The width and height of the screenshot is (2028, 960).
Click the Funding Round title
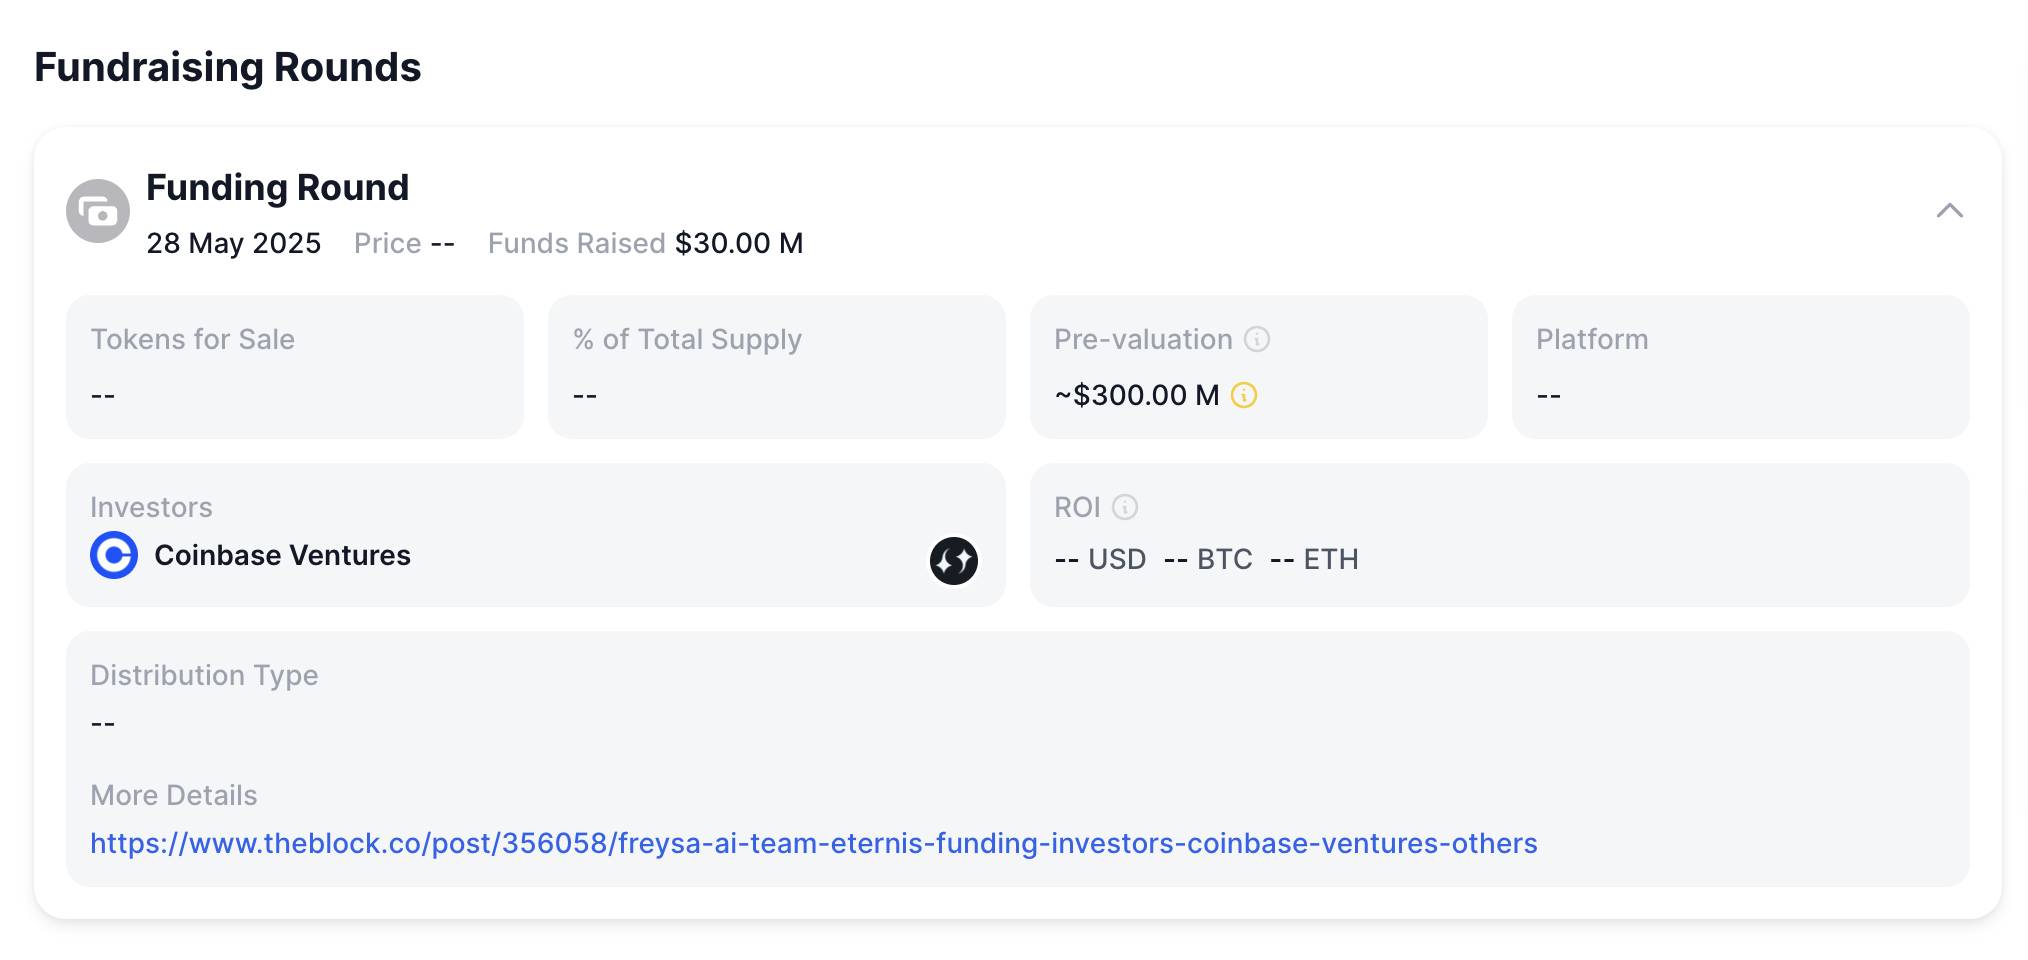click(x=278, y=187)
